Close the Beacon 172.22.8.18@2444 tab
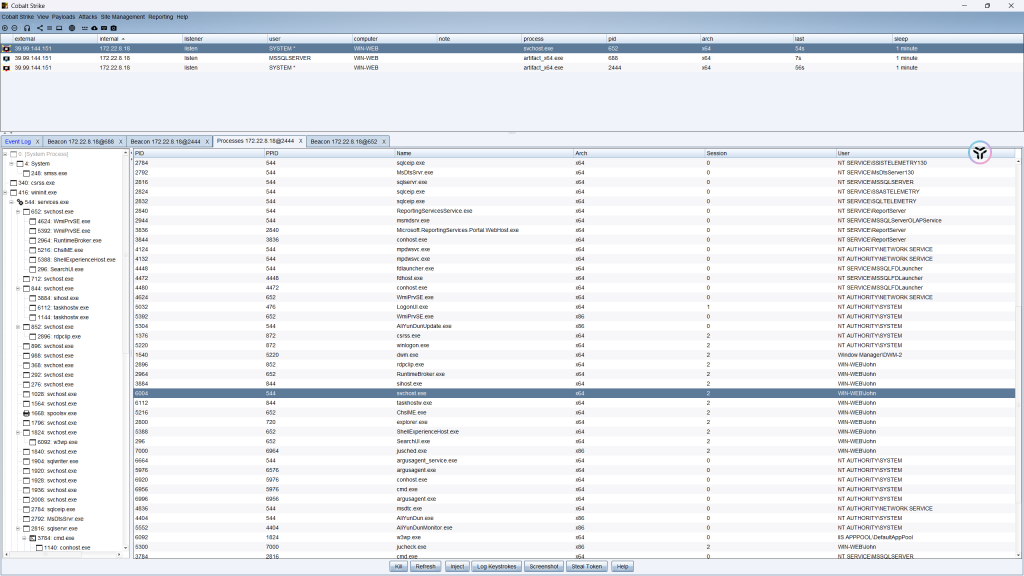 click(207, 142)
